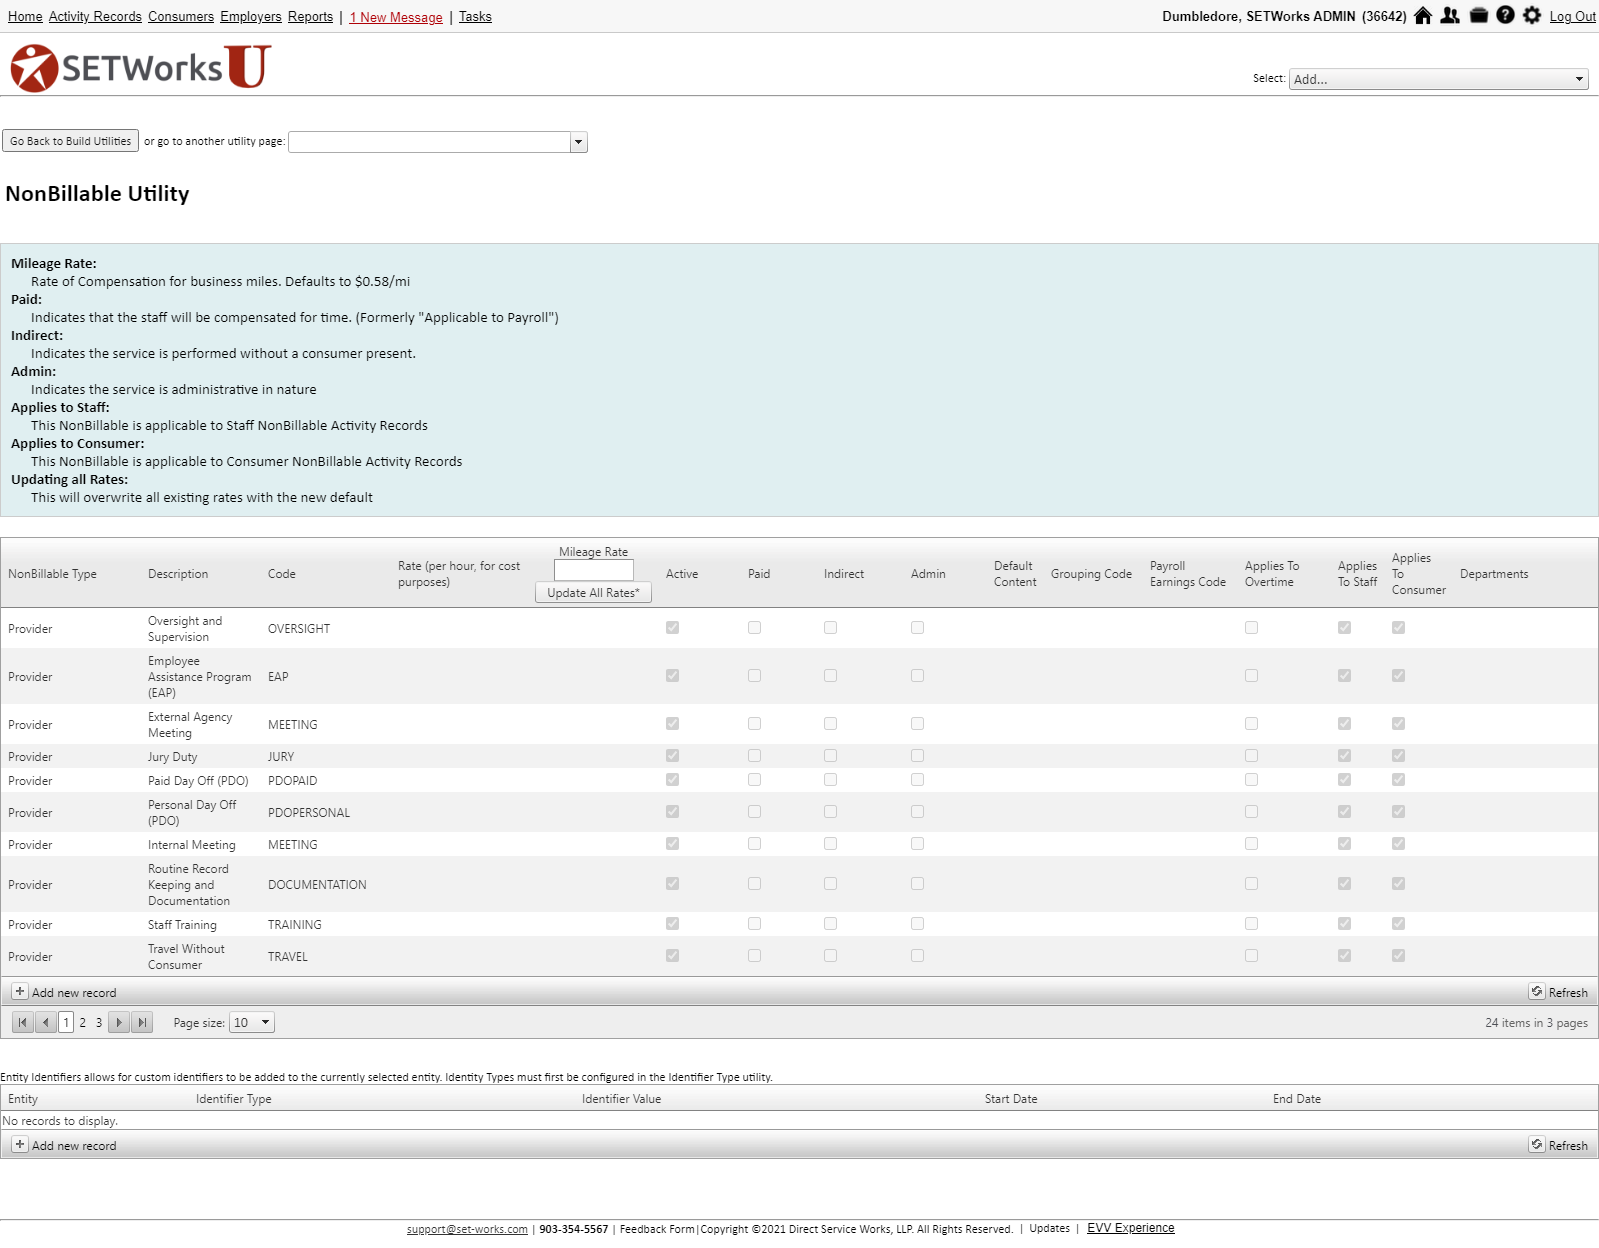Toggle Applies To Consumer for DOCUMENTATION row
The height and width of the screenshot is (1248, 1599).
coord(1398,884)
